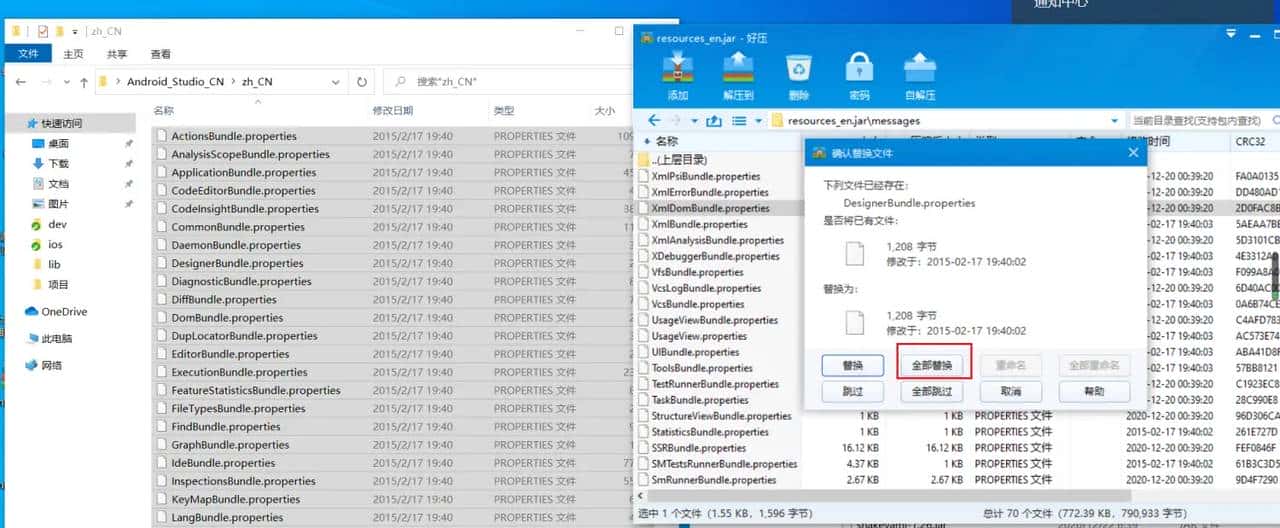
Task: Expand Explorer address bar history dropdown
Action: click(x=340, y=82)
